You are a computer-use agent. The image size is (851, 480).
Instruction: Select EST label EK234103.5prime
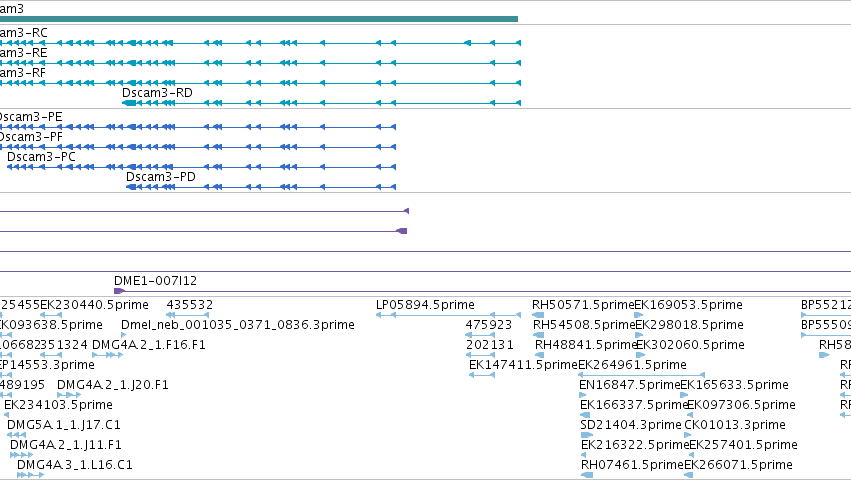tap(58, 405)
